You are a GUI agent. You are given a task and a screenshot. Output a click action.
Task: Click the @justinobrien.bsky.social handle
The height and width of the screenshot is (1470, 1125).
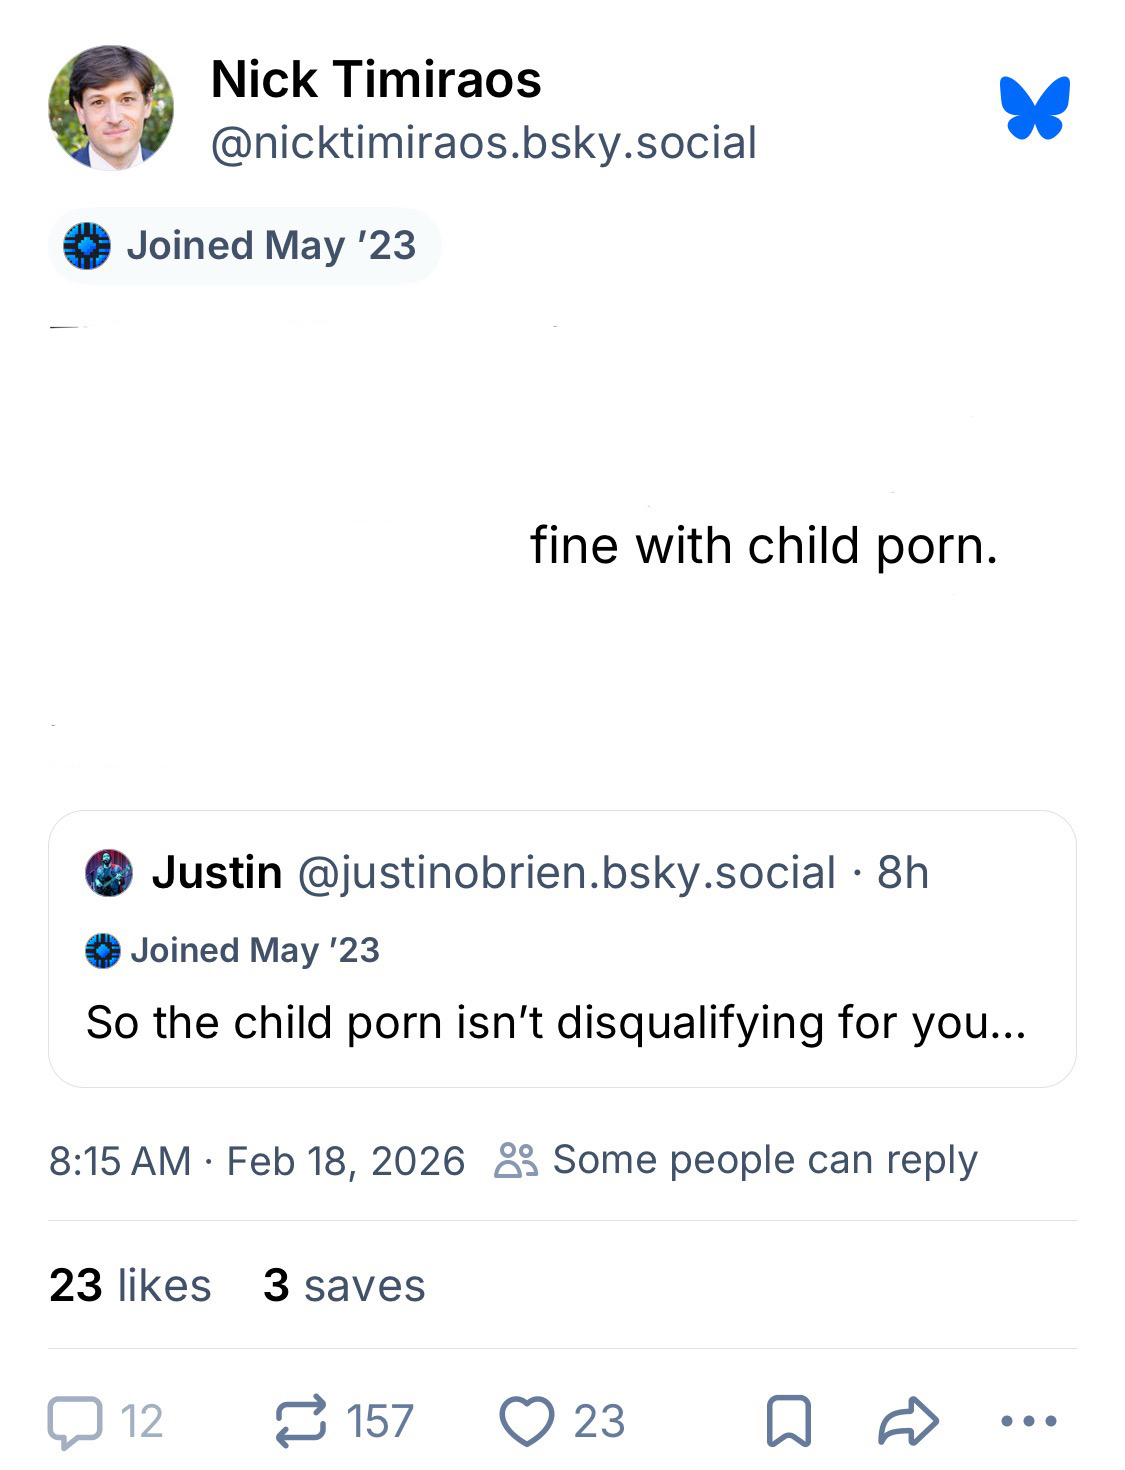(566, 873)
